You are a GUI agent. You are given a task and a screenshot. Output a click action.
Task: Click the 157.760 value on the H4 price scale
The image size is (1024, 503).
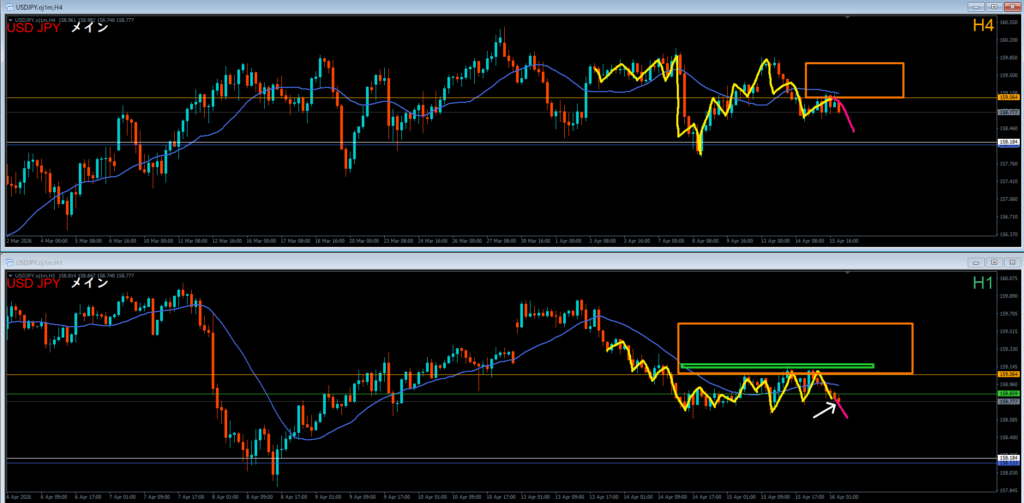click(1008, 163)
